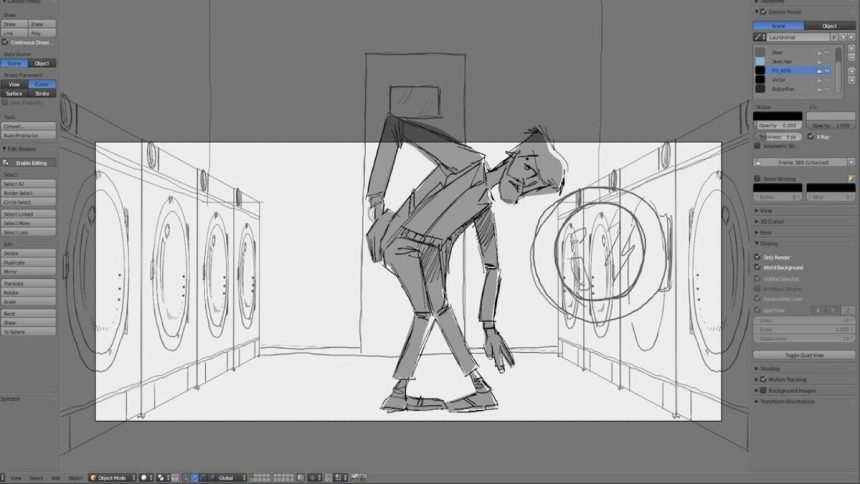
Task: Toggle visibility of the Sketches layer
Action: pyautogui.click(x=827, y=61)
